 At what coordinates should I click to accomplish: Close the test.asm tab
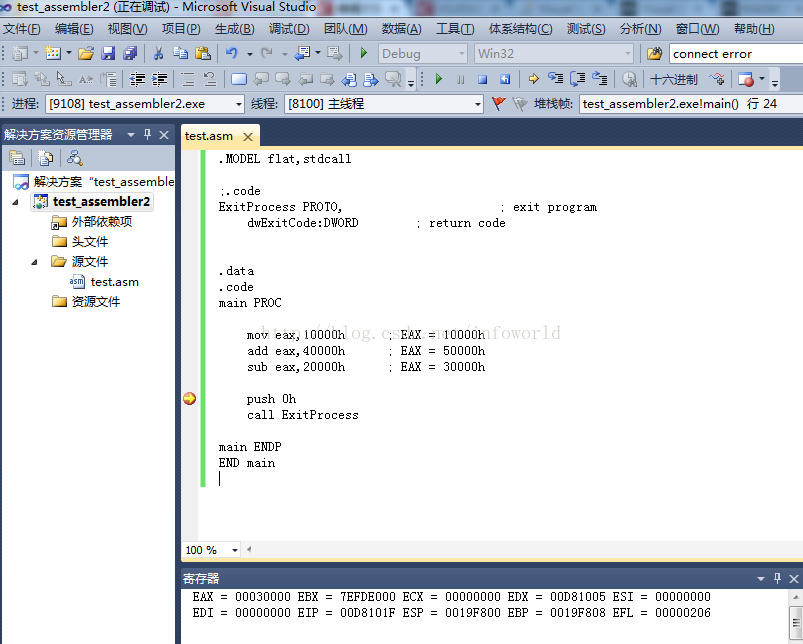click(248, 137)
